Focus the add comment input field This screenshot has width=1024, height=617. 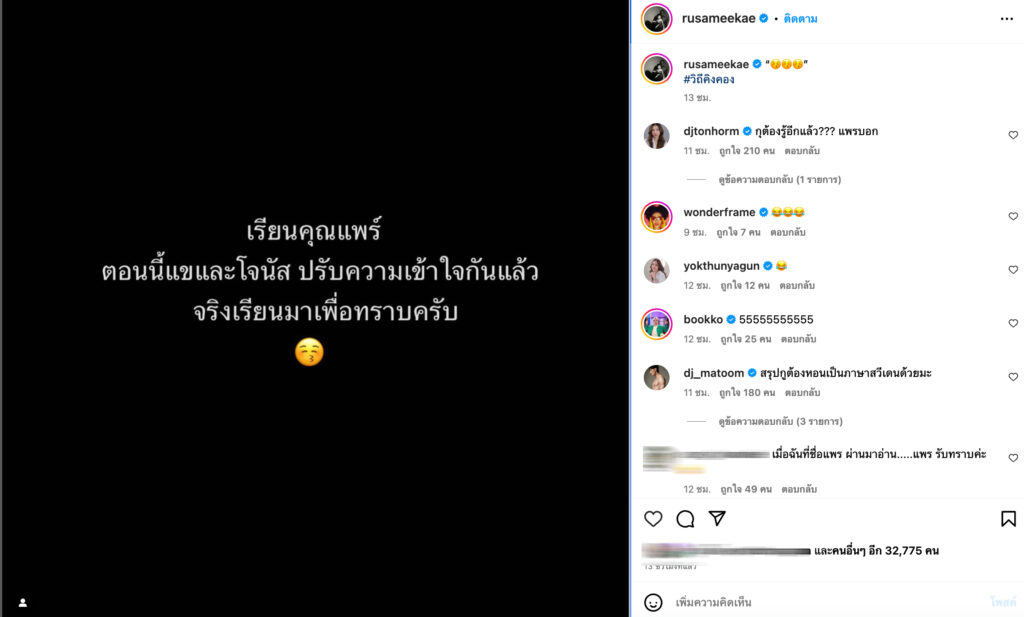829,602
